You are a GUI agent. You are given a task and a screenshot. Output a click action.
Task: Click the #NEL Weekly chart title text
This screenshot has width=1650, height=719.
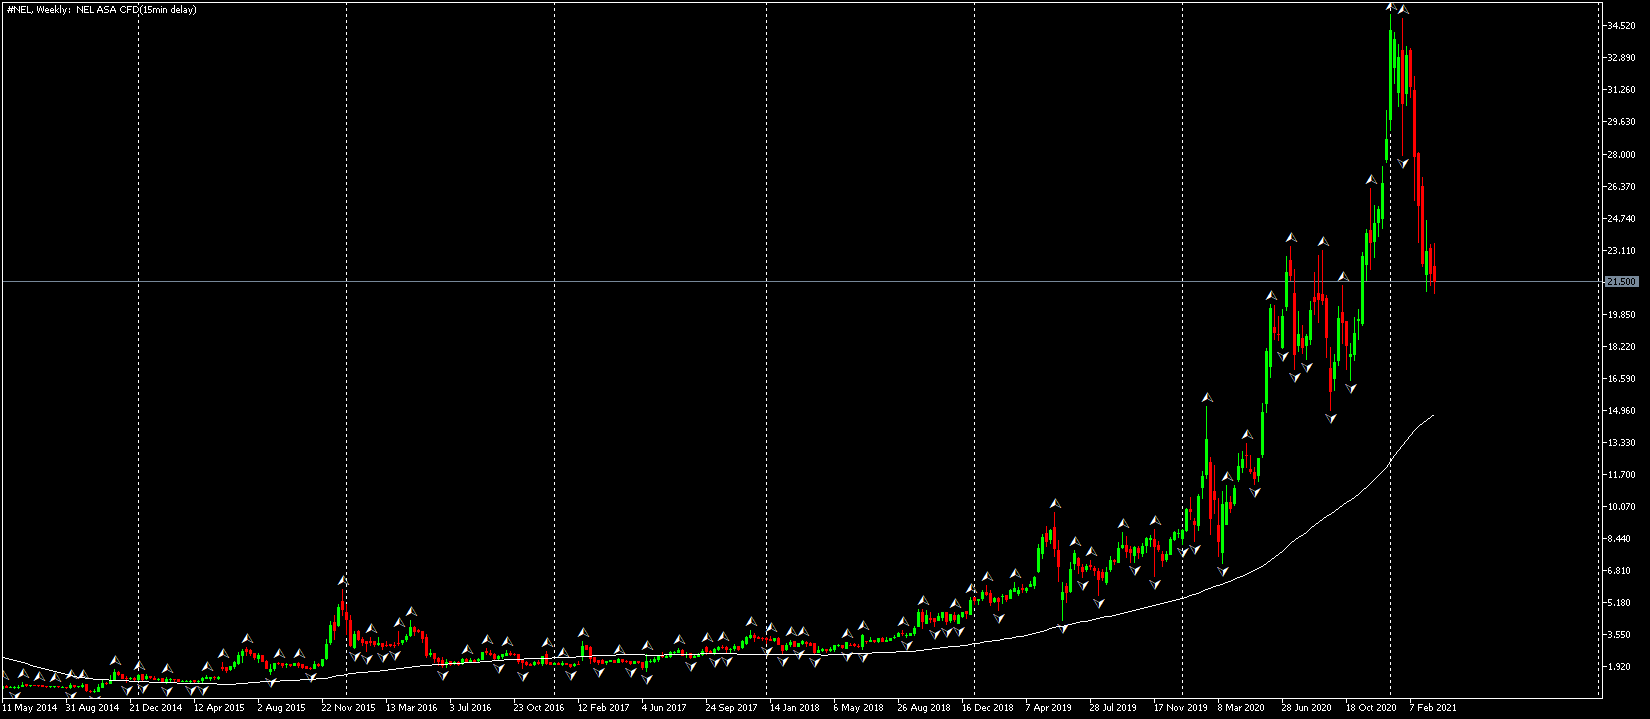pos(101,9)
